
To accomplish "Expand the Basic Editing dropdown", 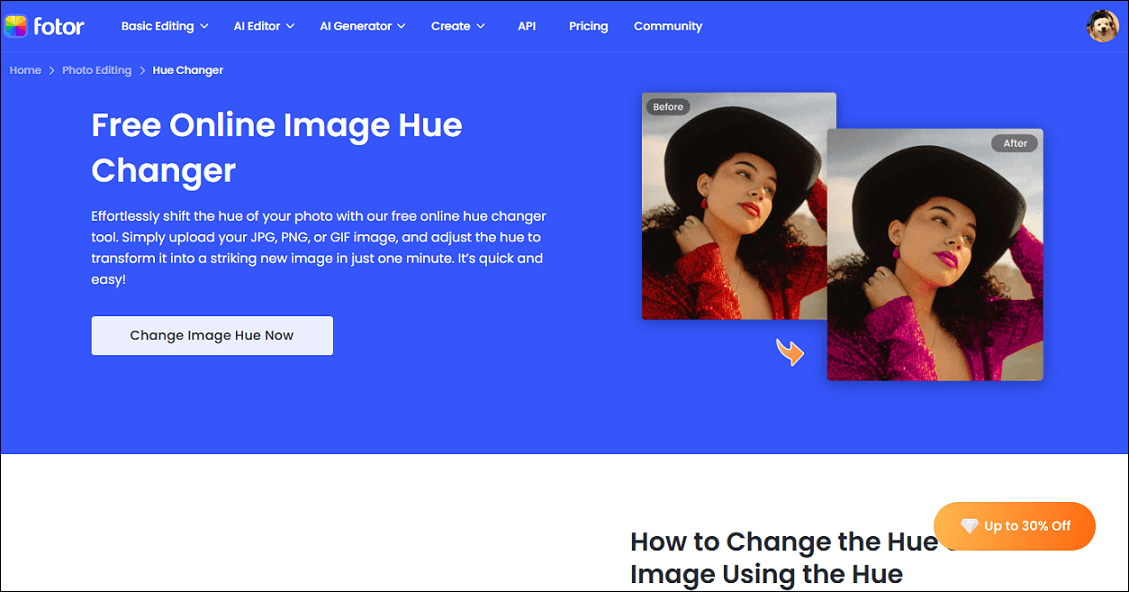I will (164, 26).
